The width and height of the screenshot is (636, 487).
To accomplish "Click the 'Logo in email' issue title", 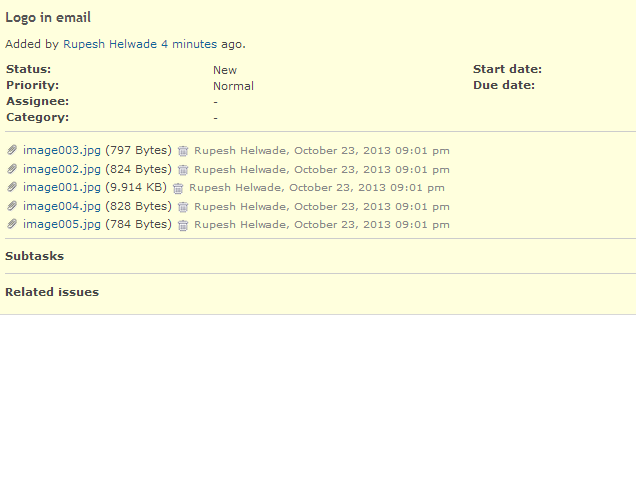I will (x=48, y=18).
